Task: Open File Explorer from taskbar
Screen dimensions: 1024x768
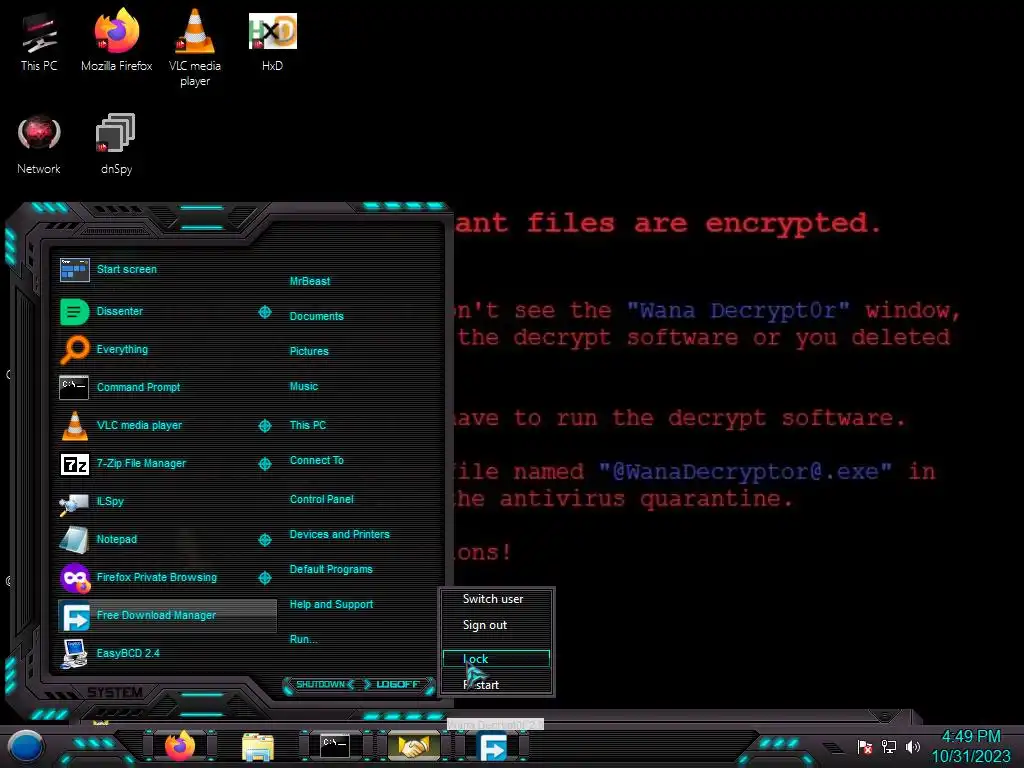Action: 258,746
